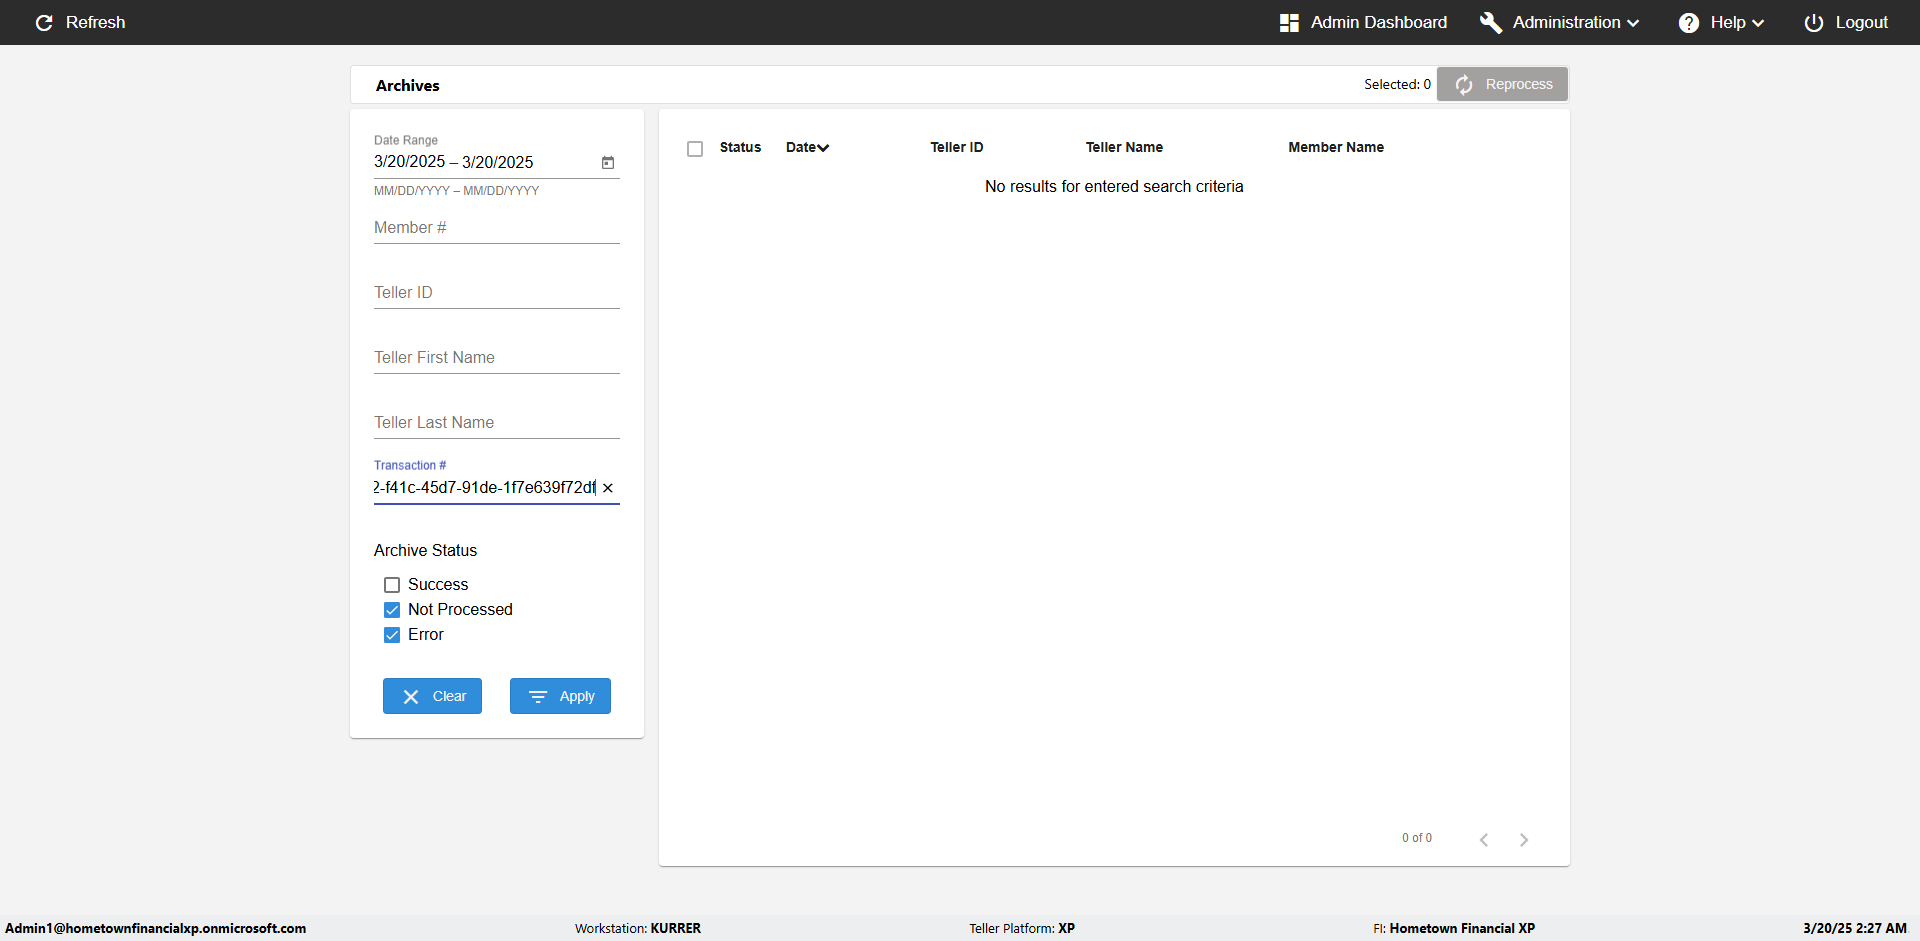The width and height of the screenshot is (1920, 941).
Task: Select the Teller First Name field
Action: tap(497, 358)
